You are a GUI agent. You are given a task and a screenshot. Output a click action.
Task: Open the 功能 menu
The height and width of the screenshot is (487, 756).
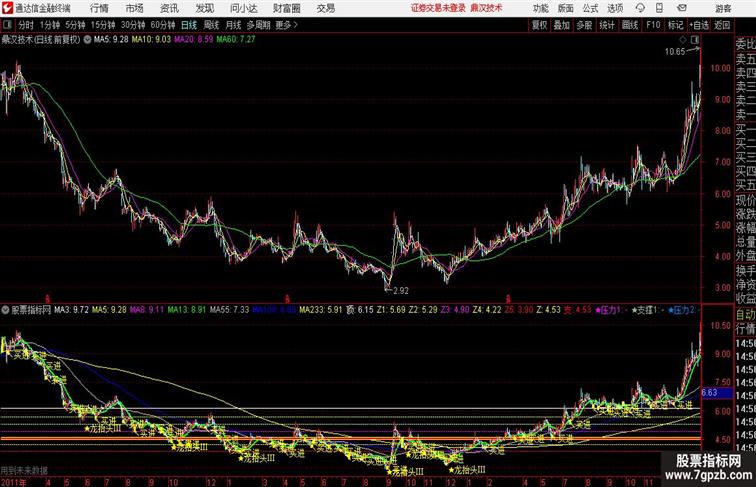[x=540, y=8]
